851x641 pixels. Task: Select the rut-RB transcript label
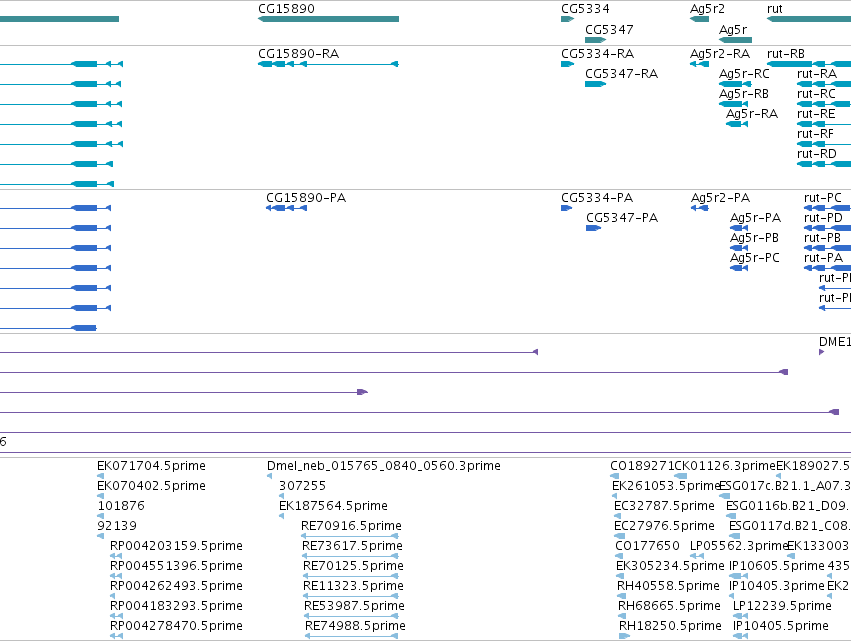pos(786,54)
